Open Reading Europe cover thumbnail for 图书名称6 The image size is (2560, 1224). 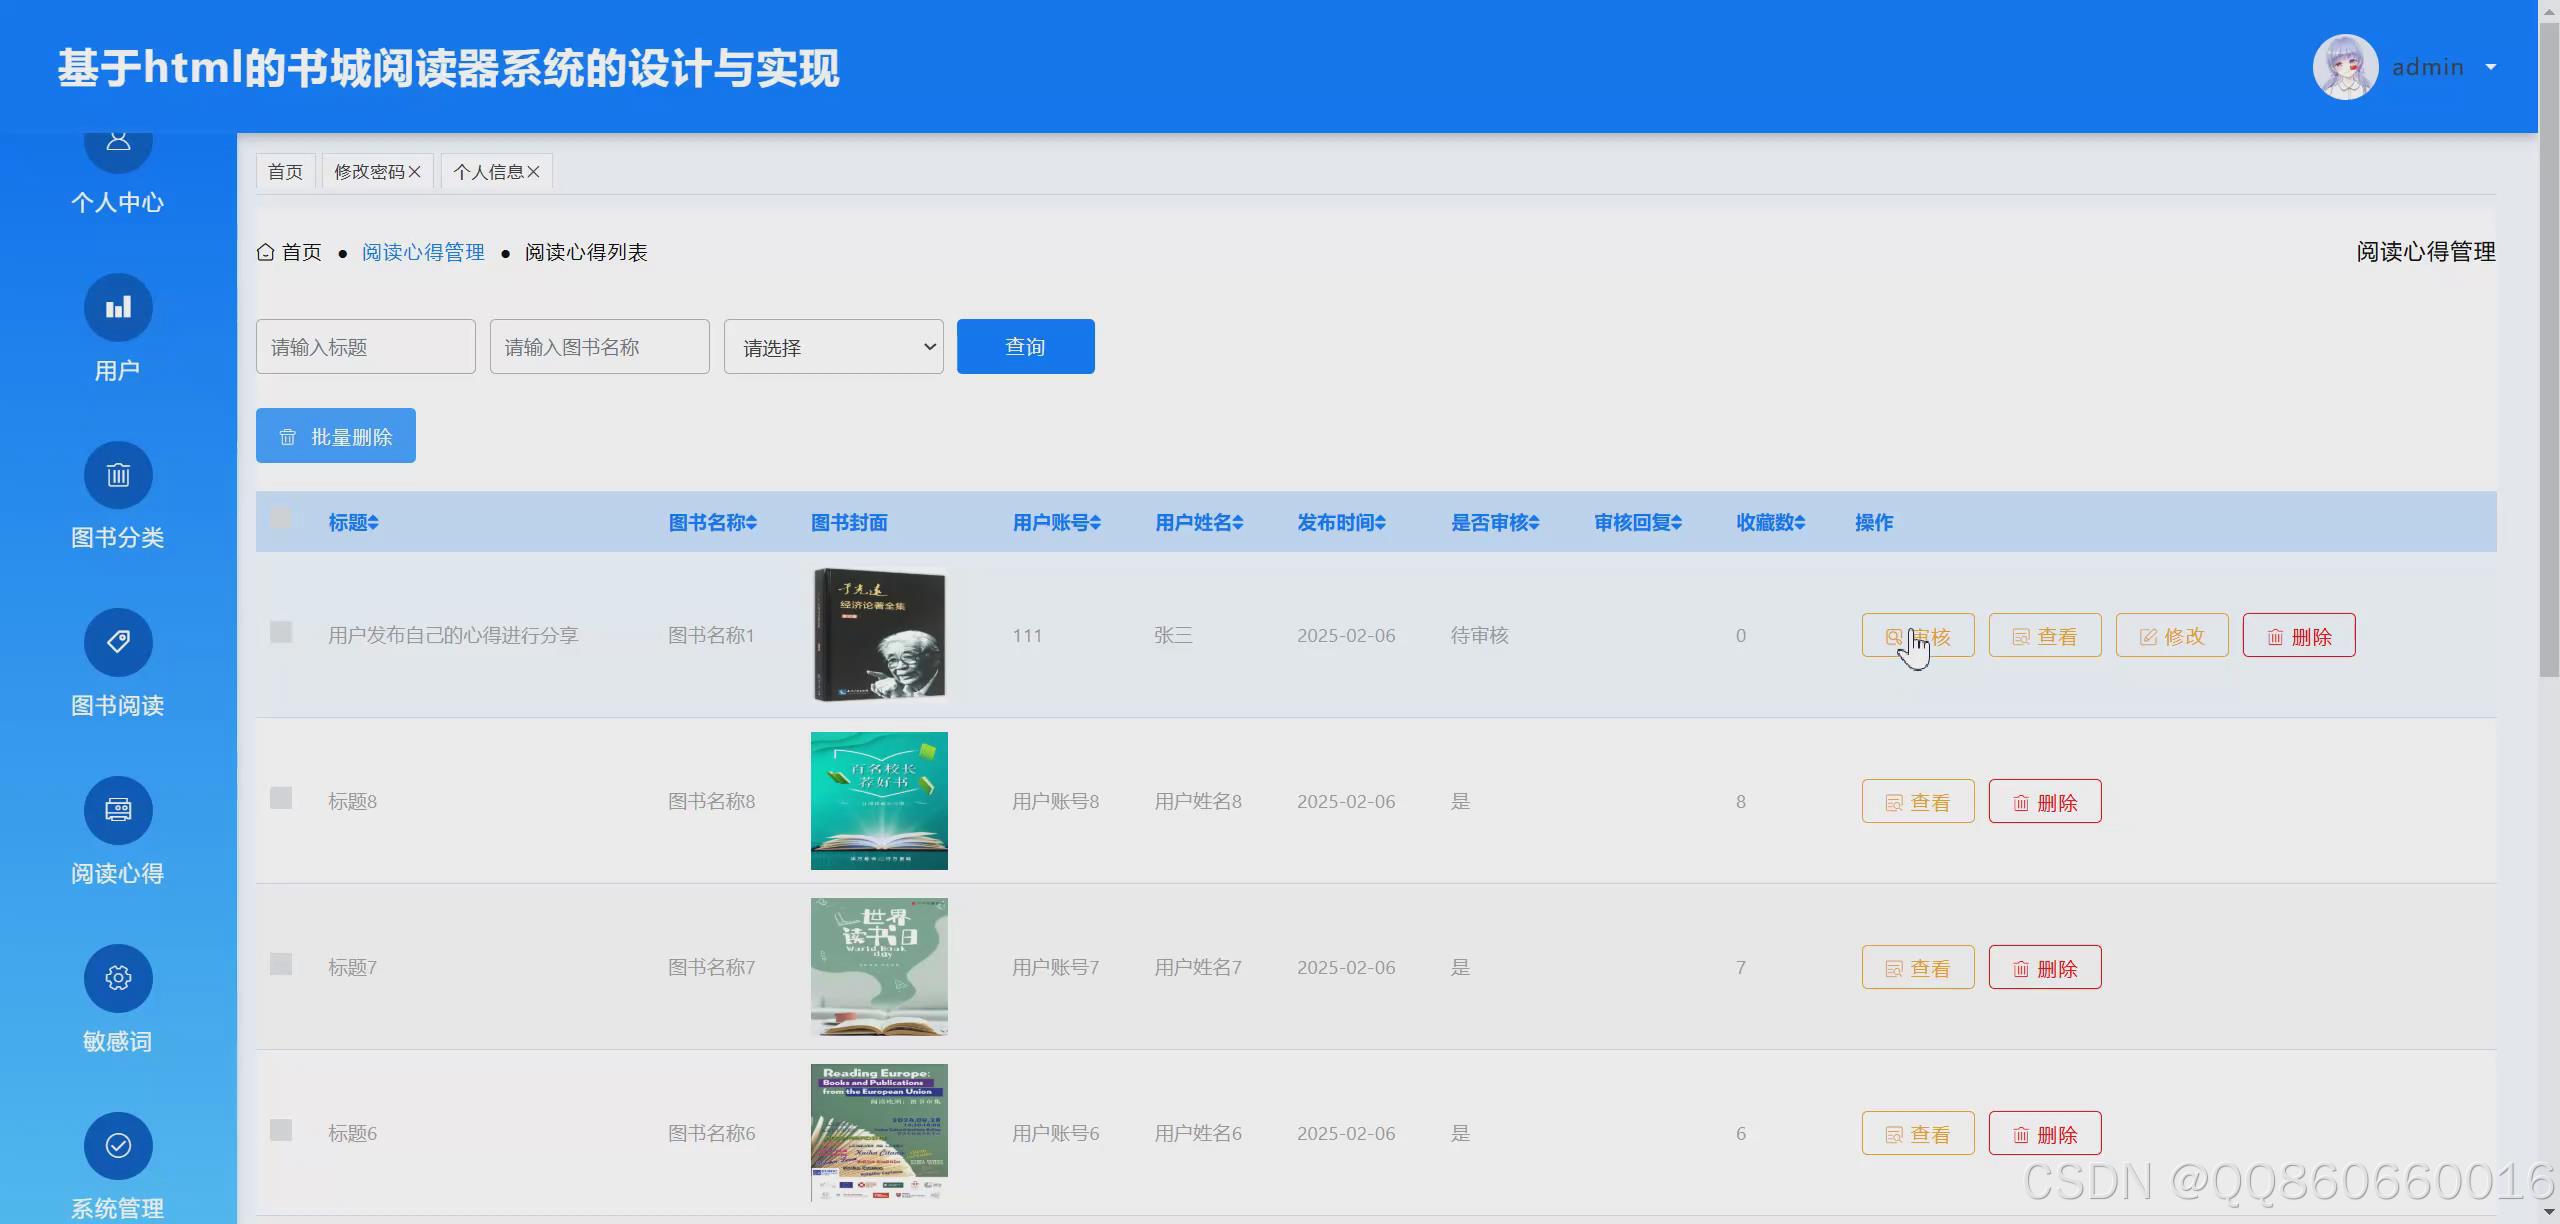[879, 1133]
